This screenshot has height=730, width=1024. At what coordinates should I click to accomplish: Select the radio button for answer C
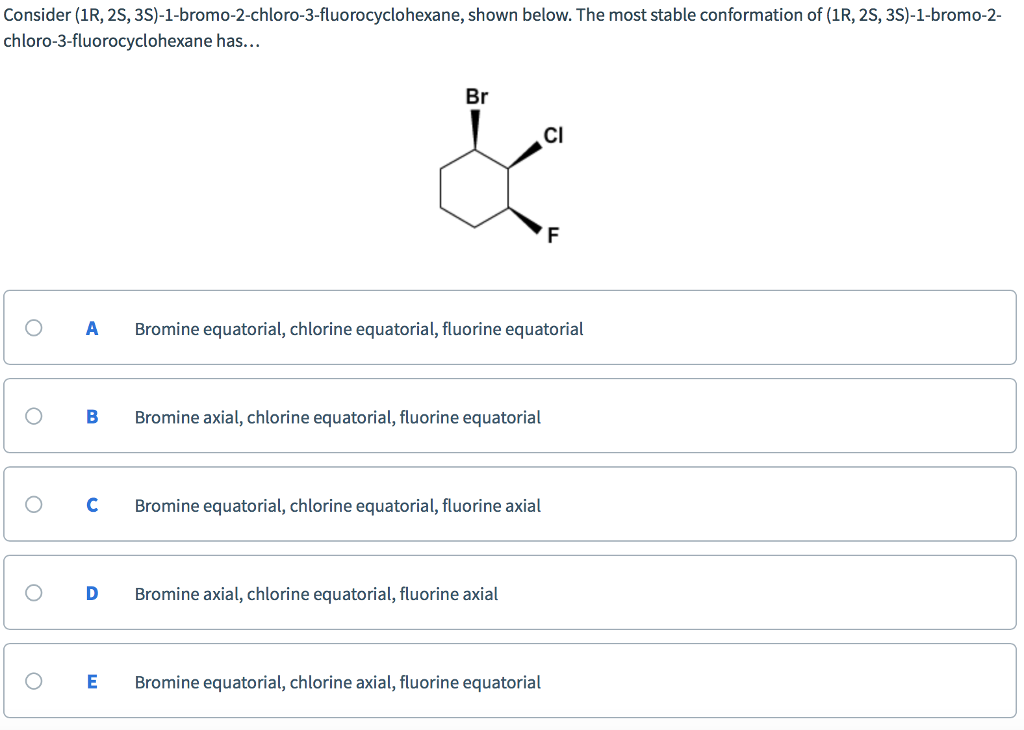click(33, 504)
